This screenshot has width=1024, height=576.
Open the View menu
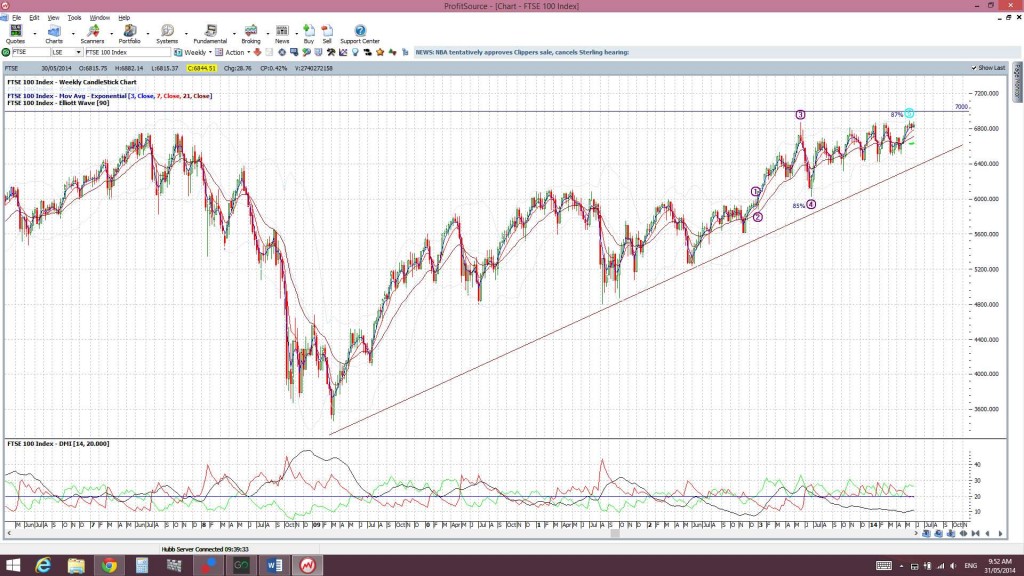[x=54, y=18]
